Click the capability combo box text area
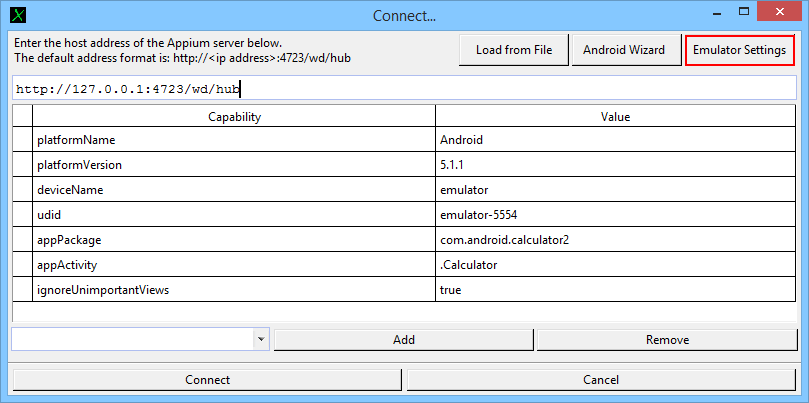The height and width of the screenshot is (403, 809). pyautogui.click(x=132, y=340)
